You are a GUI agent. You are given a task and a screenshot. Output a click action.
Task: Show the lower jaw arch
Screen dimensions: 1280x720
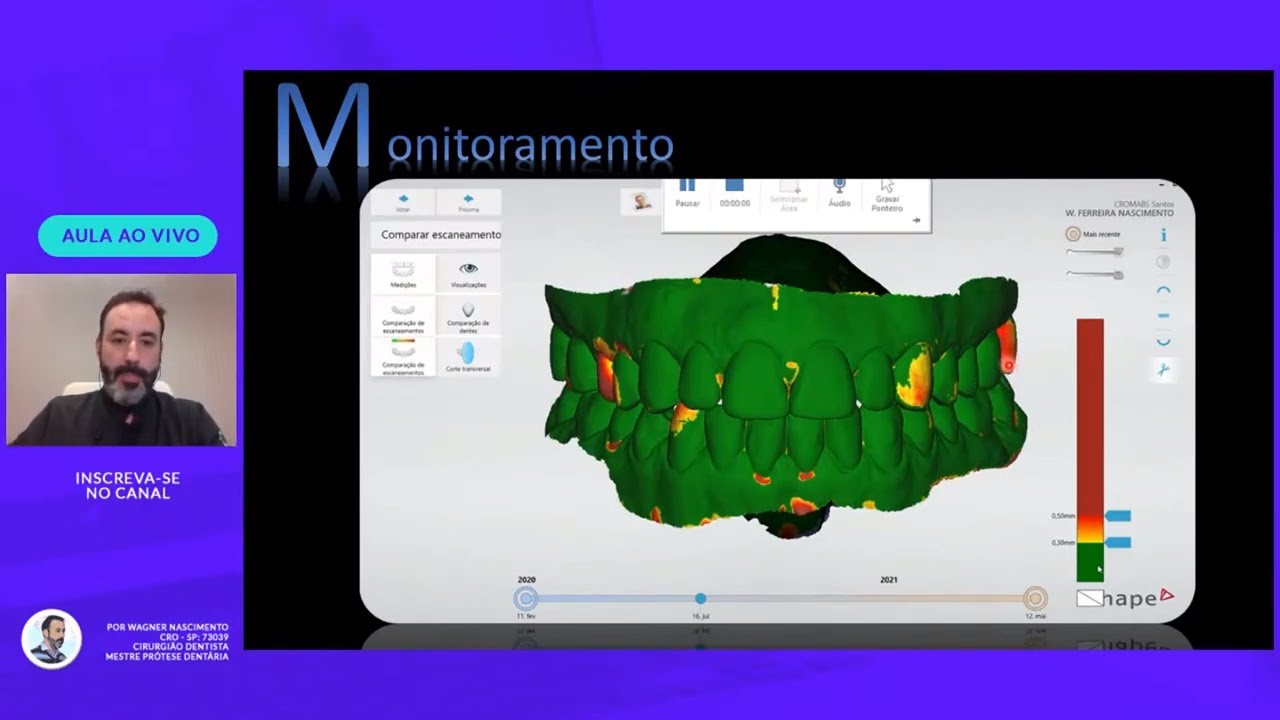[x=1163, y=342]
